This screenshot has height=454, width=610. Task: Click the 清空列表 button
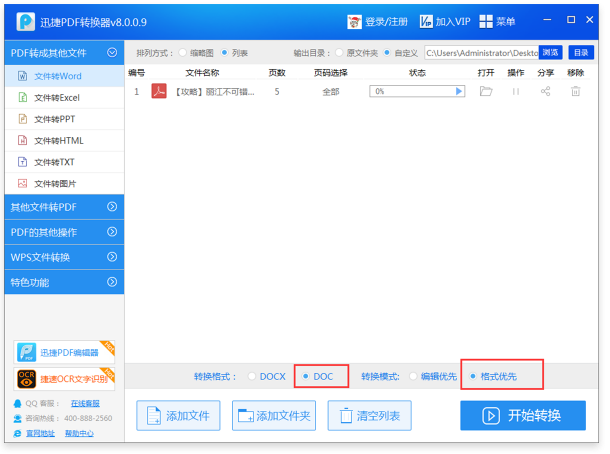(x=370, y=415)
